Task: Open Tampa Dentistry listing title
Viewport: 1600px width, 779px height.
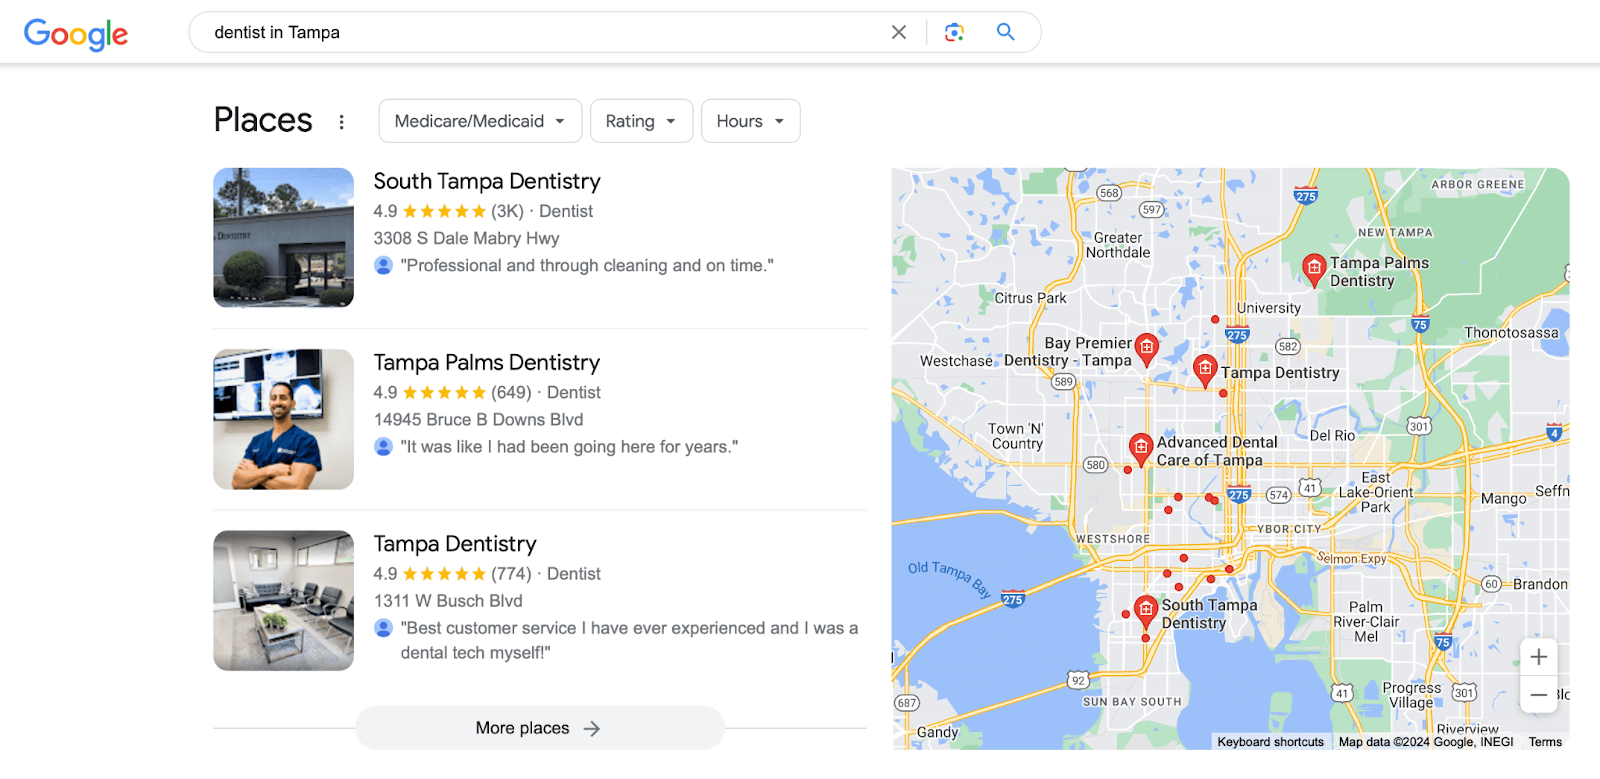Action: 455,544
